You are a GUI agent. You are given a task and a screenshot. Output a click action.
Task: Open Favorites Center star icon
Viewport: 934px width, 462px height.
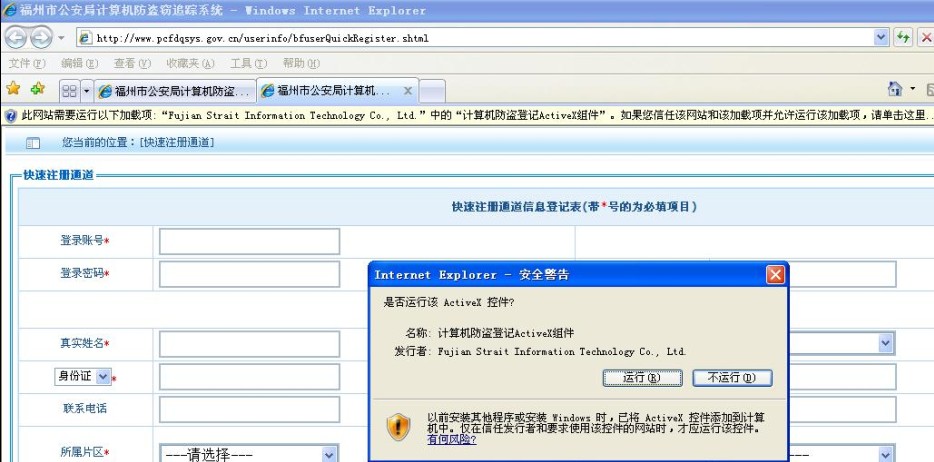tap(14, 89)
